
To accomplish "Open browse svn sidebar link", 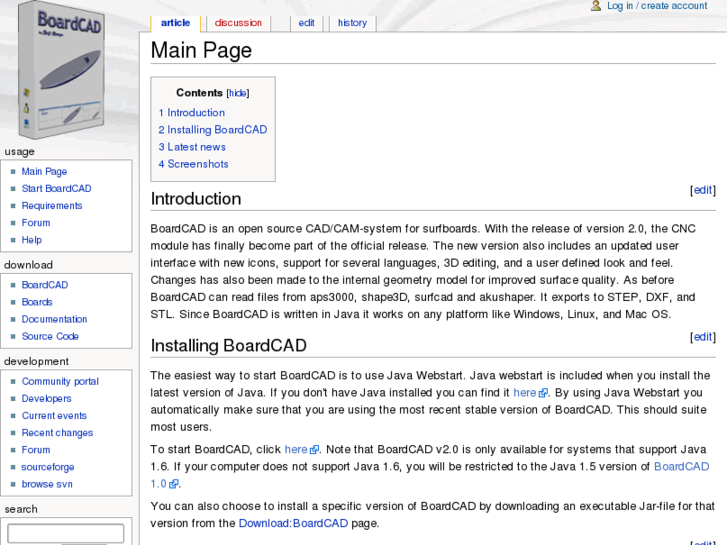I will click(47, 485).
